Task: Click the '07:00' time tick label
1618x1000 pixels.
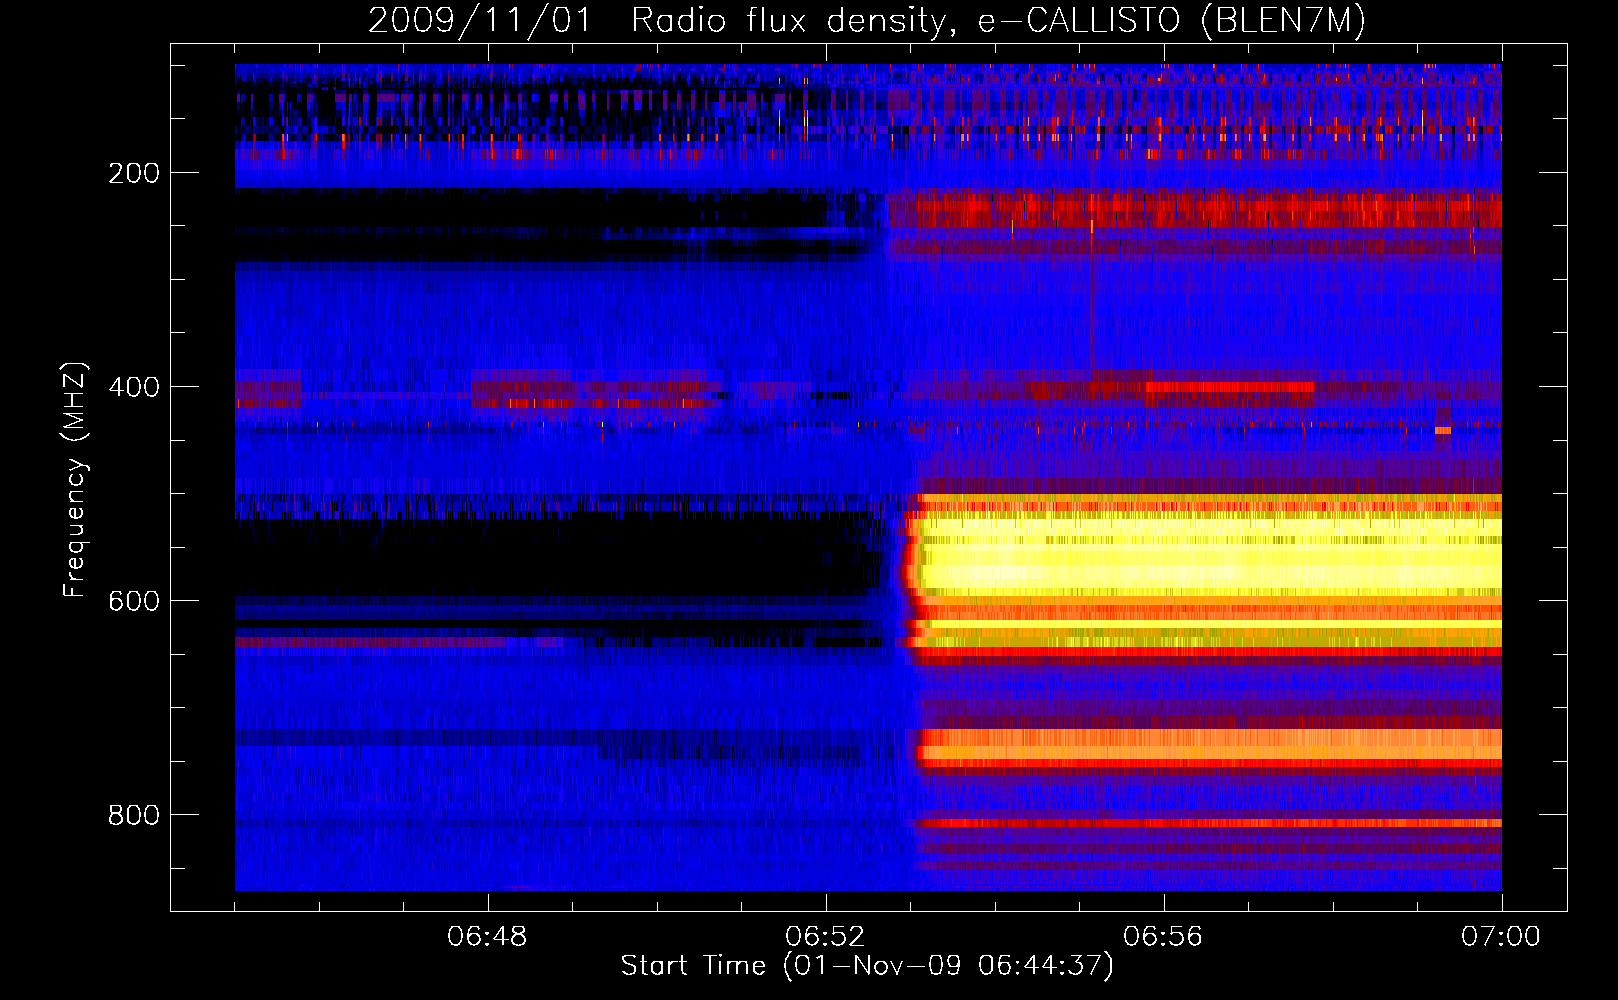Action: point(1501,936)
